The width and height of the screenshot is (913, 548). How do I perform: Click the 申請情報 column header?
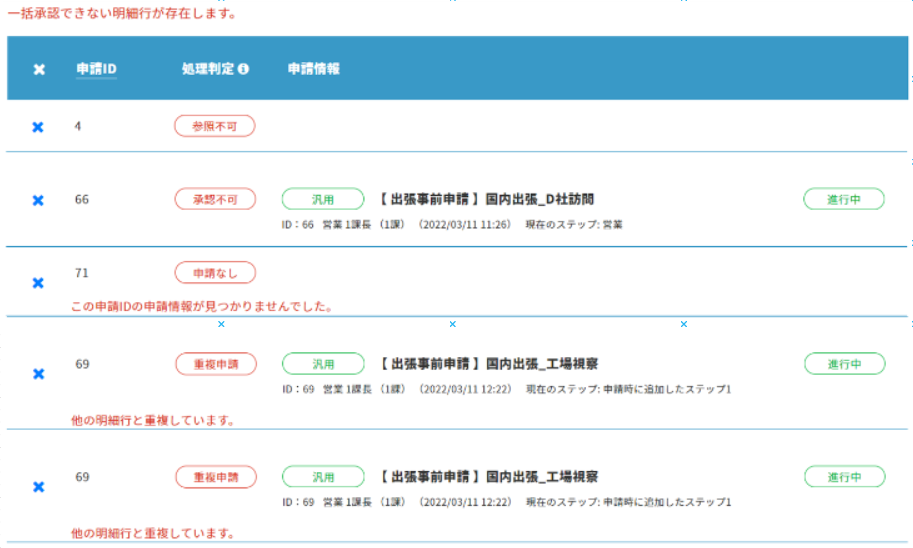click(313, 69)
